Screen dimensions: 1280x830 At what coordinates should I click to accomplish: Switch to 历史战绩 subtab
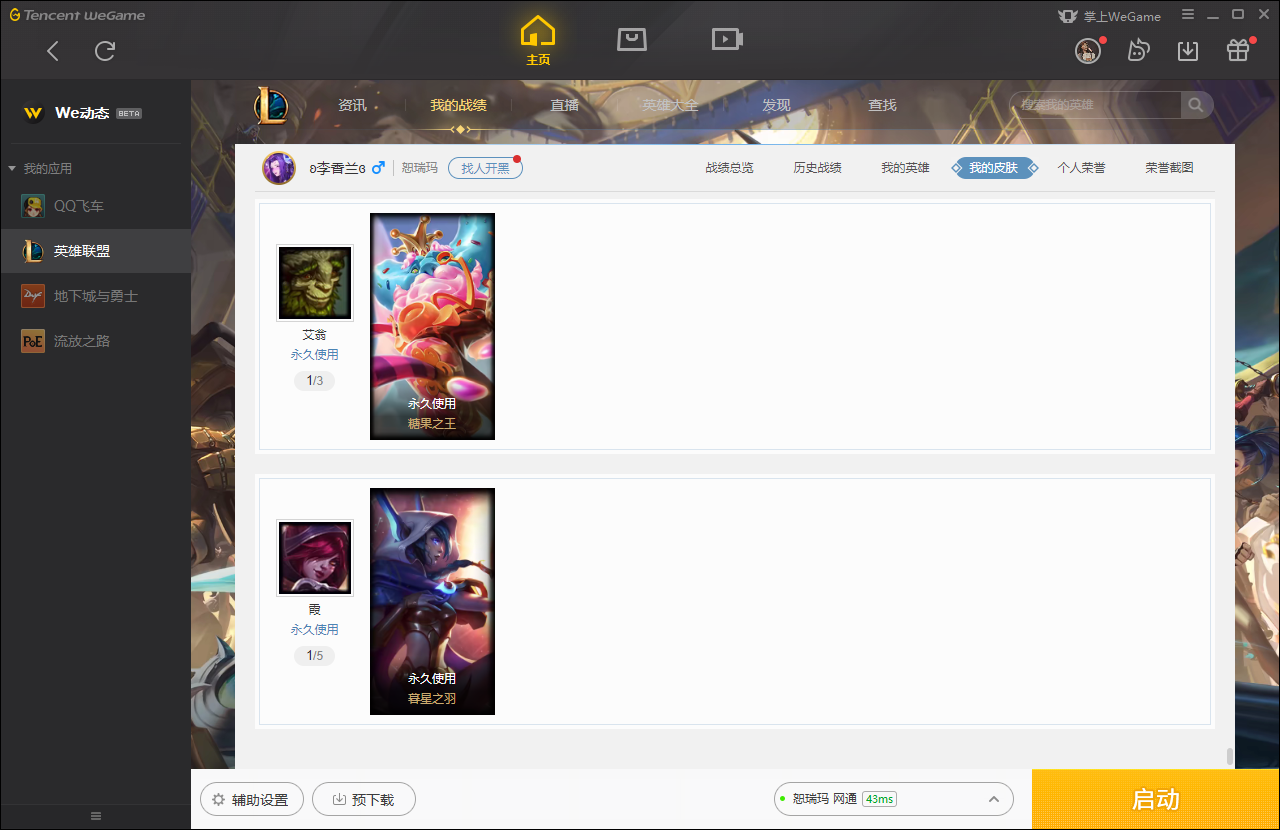817,168
